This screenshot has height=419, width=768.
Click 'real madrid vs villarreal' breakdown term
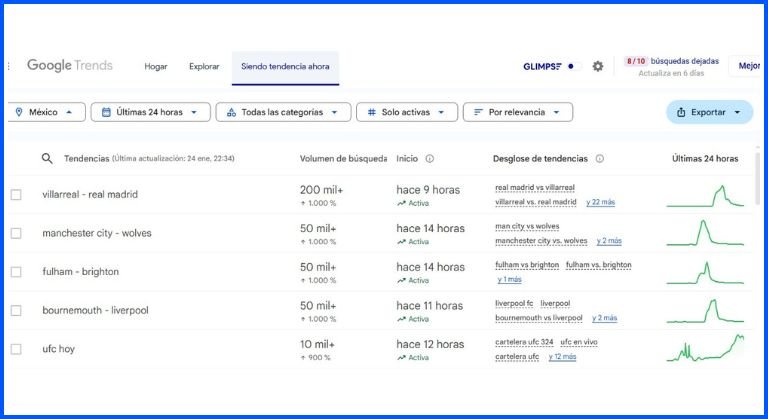tap(535, 188)
